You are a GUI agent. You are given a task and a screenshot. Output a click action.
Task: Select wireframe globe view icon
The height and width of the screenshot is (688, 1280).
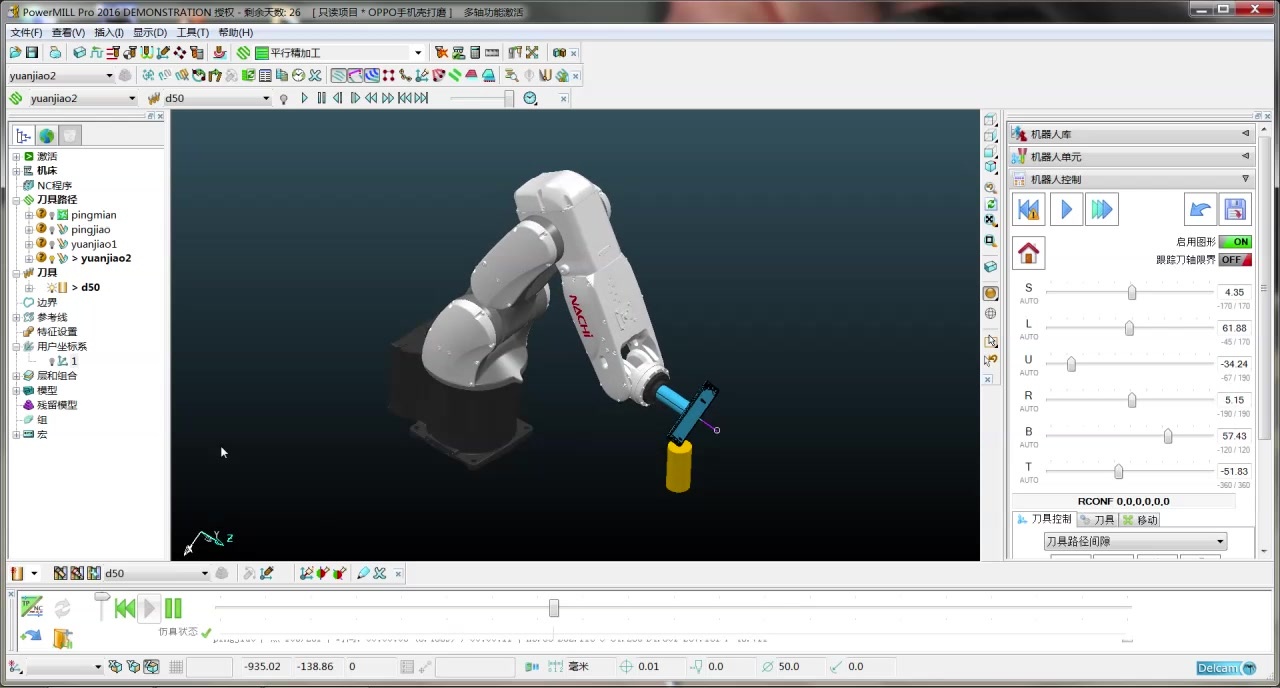(x=990, y=313)
